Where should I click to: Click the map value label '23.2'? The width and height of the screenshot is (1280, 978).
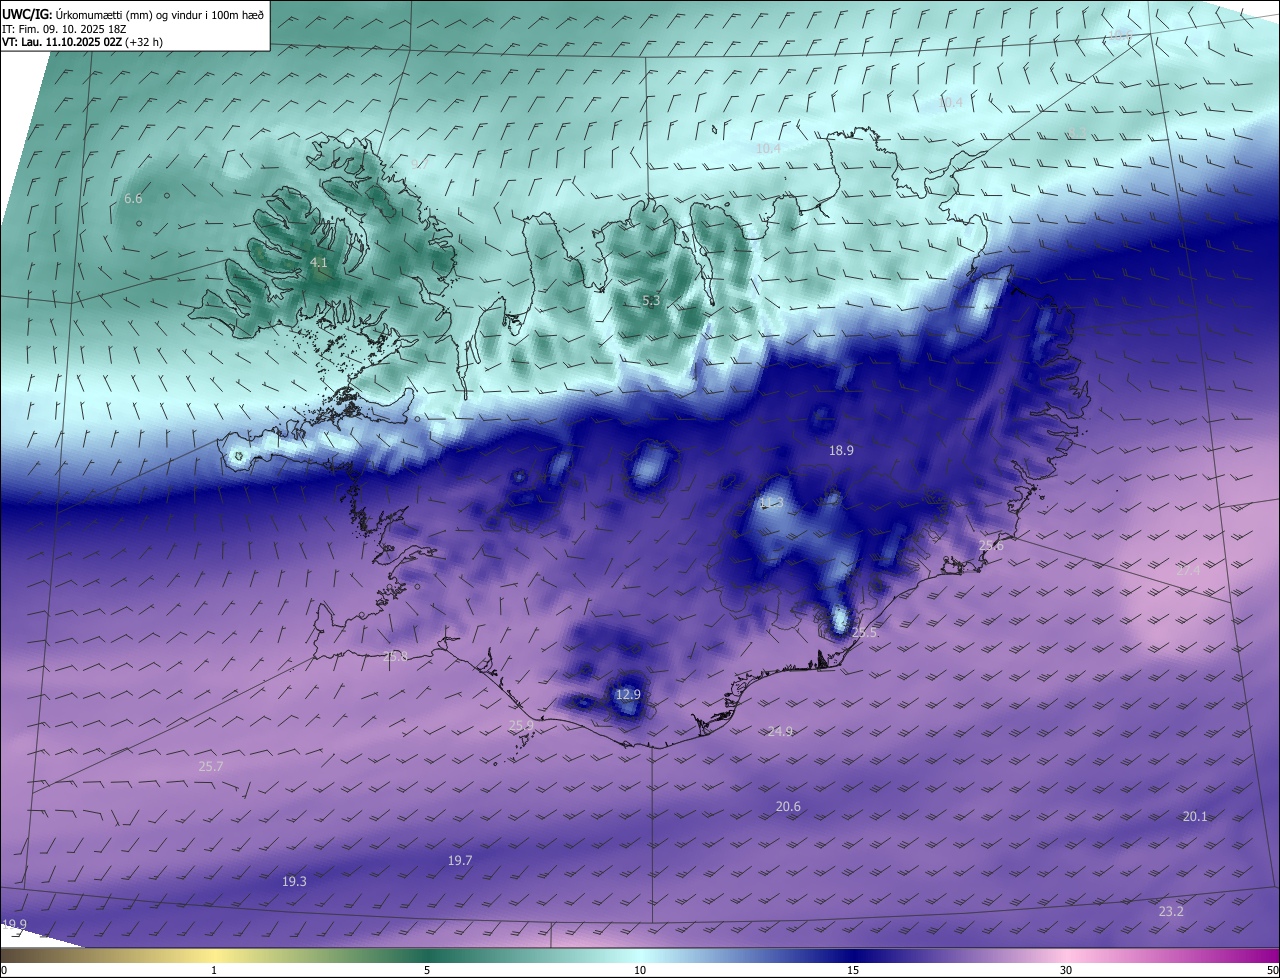pos(1171,912)
